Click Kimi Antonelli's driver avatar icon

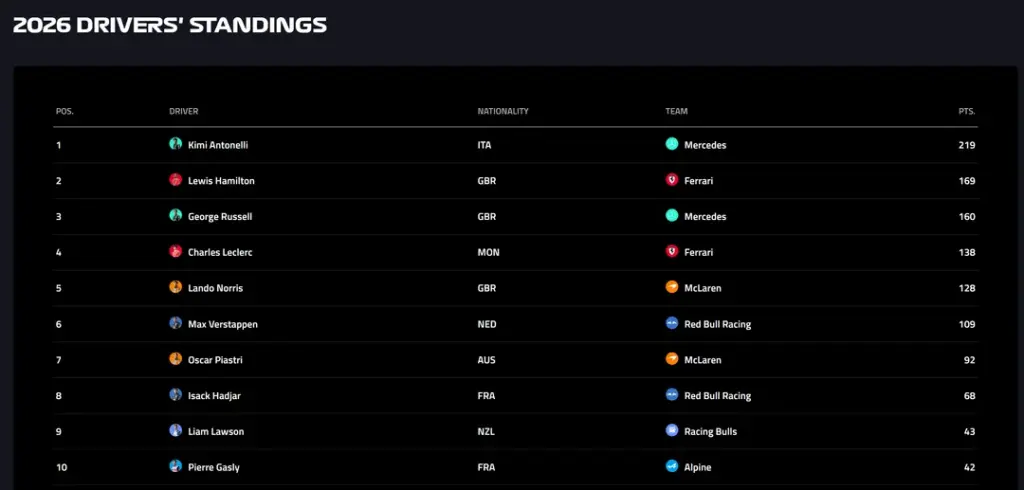click(175, 144)
